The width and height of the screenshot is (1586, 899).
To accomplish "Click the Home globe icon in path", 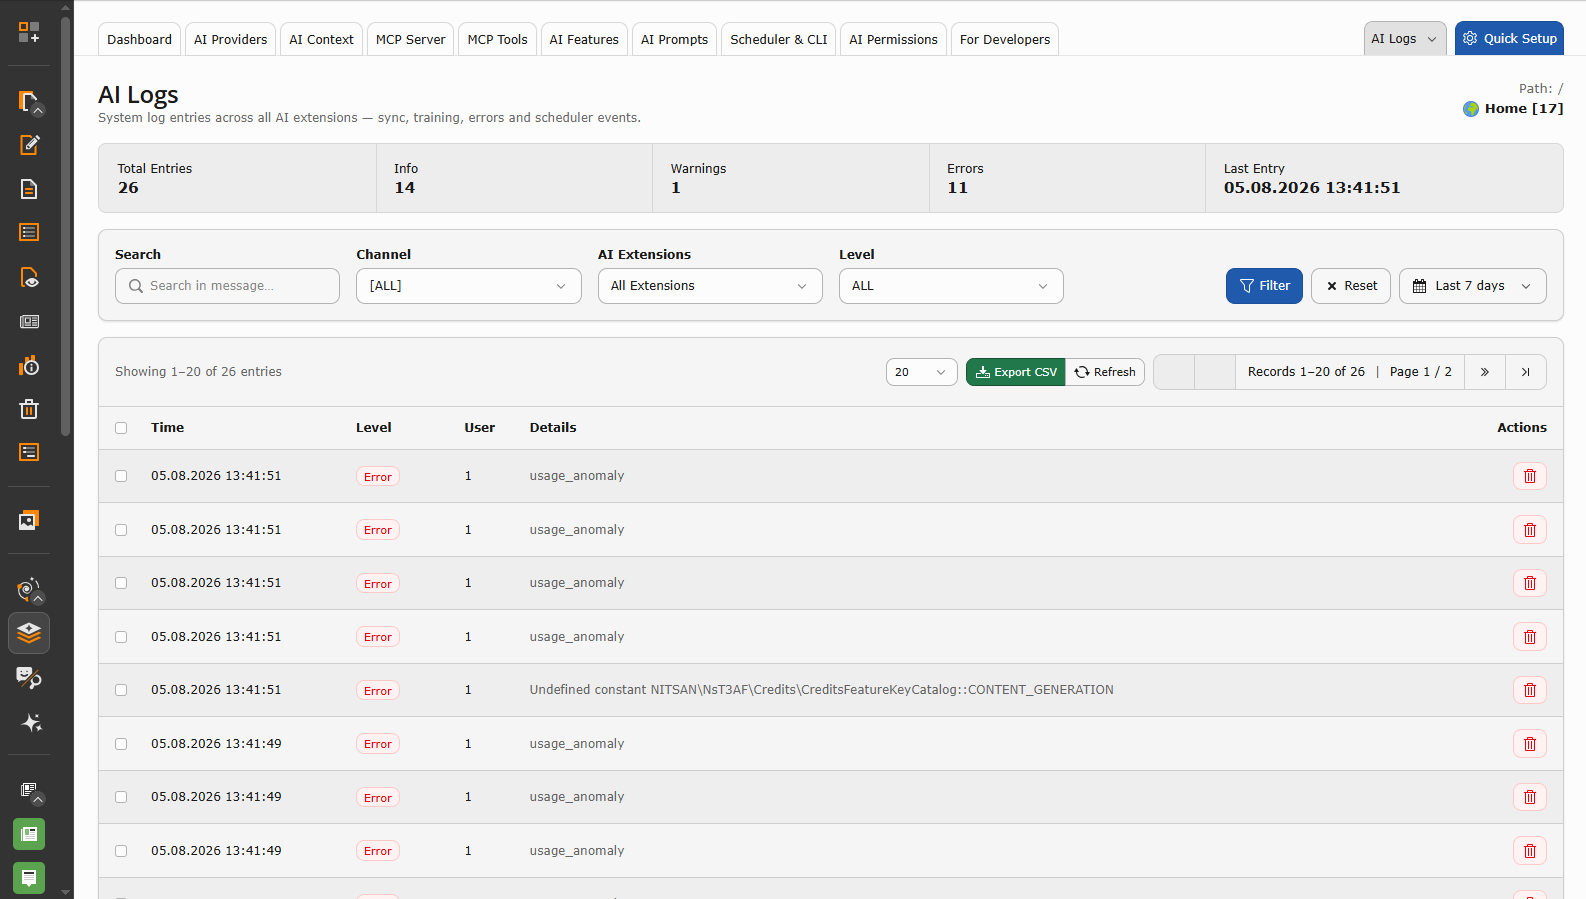I will click(1471, 109).
